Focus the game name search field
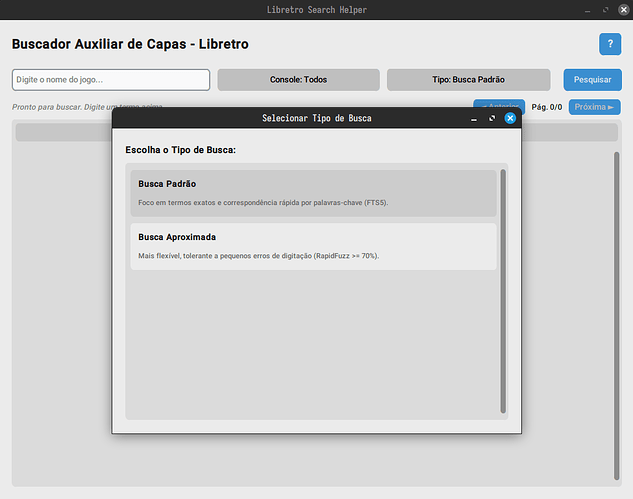 [111, 80]
